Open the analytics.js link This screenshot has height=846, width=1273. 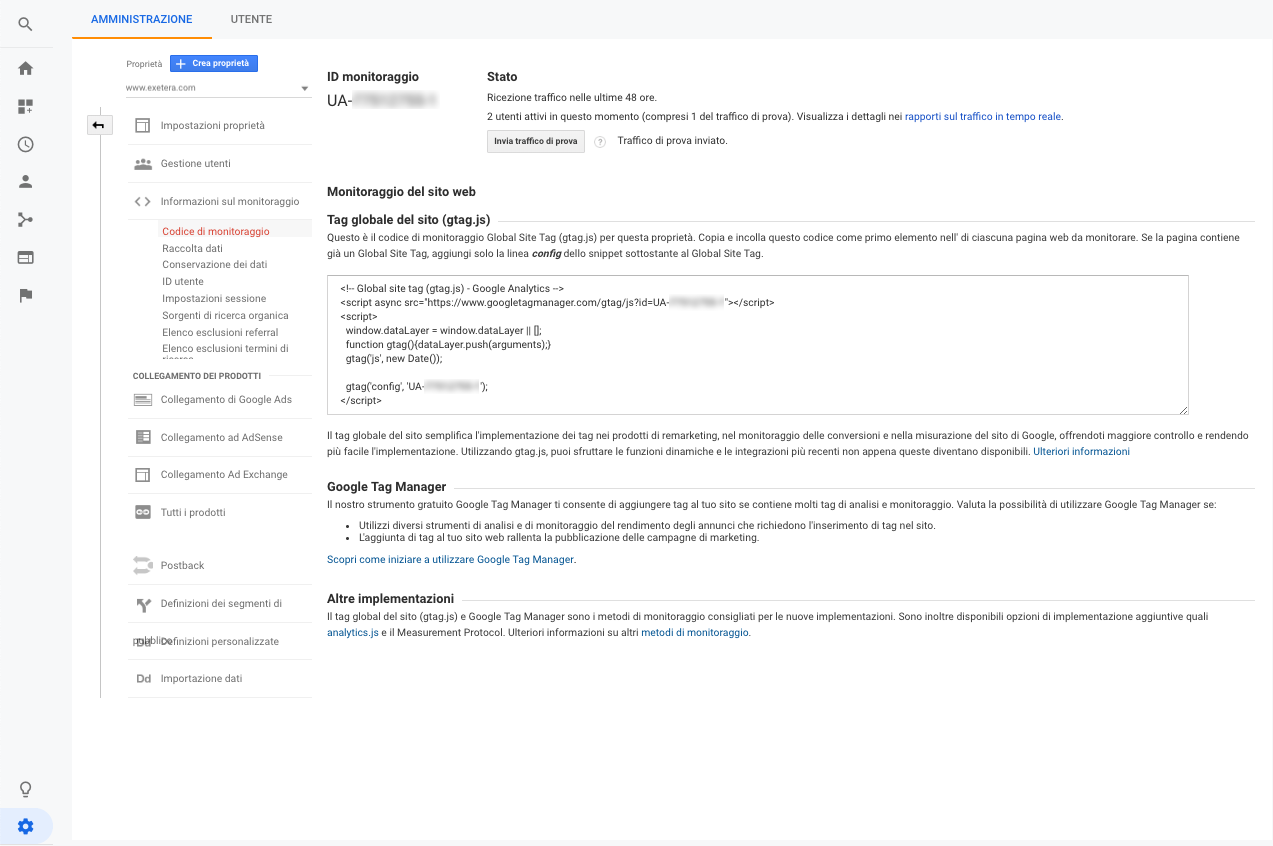(353, 633)
